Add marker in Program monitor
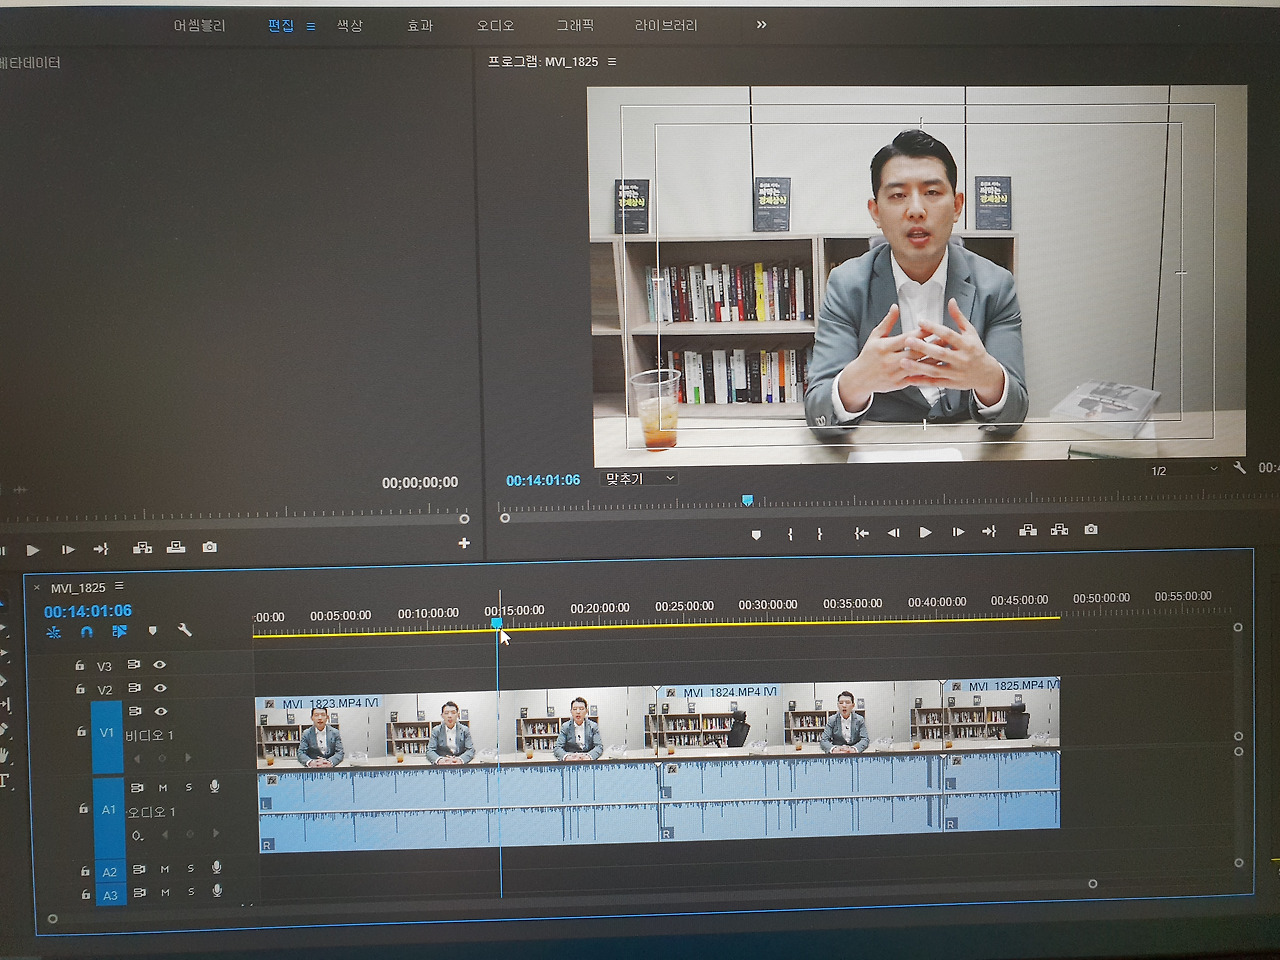Screen dimensions: 1280x960 coord(756,535)
